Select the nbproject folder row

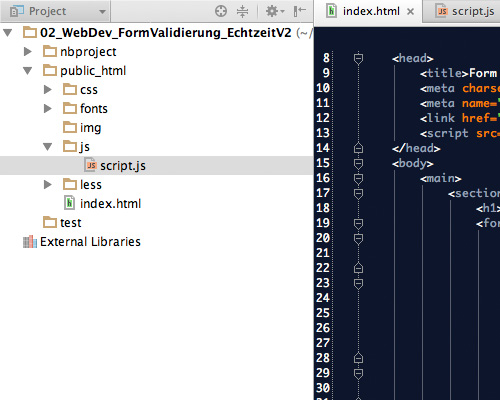click(157, 52)
